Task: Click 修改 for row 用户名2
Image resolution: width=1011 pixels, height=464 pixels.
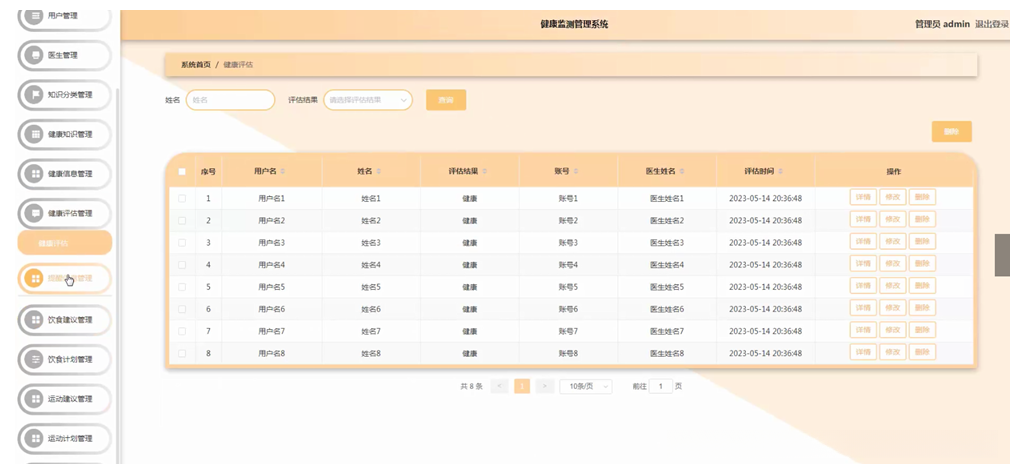Action: 892,220
